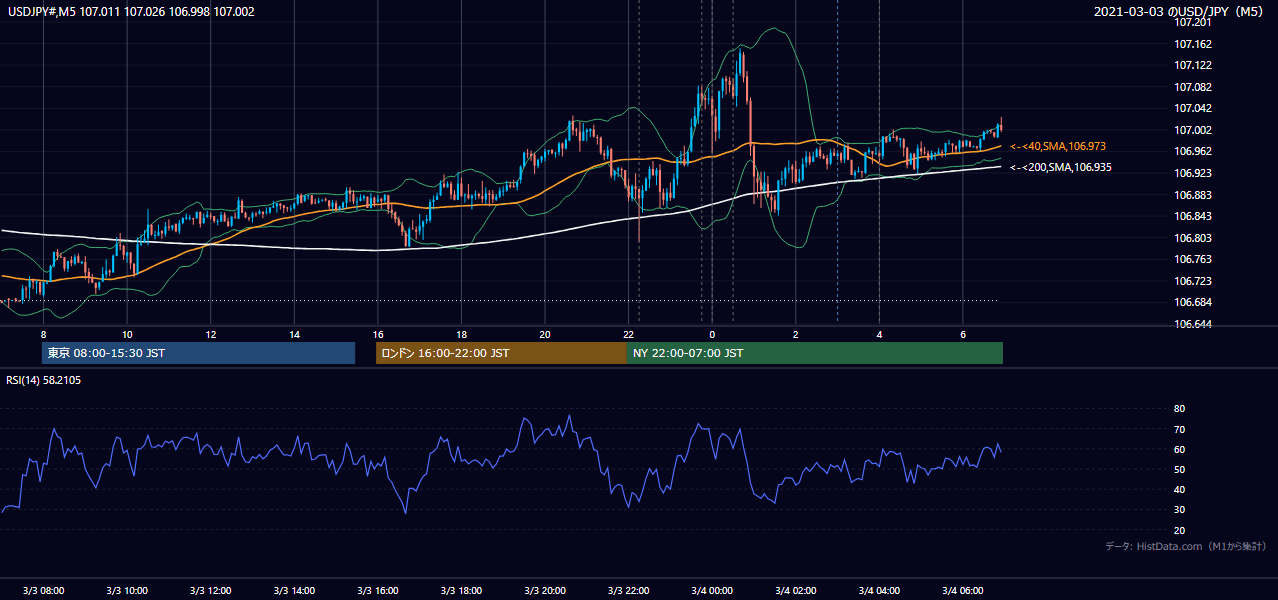Click price axis label 106.962

pyautogui.click(x=1193, y=151)
